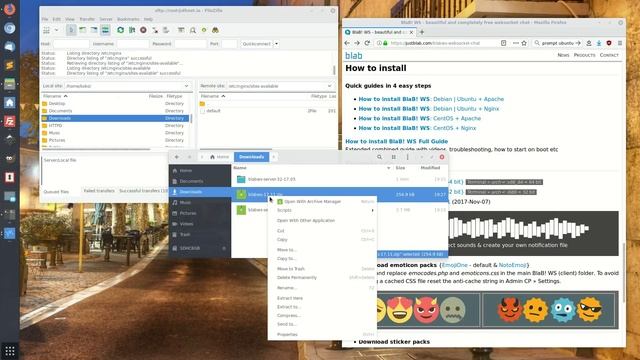Image resolution: width=640 pixels, height=360 pixels.
Task: Open the Quickconnect history dropdown arrow
Action: click(276, 44)
